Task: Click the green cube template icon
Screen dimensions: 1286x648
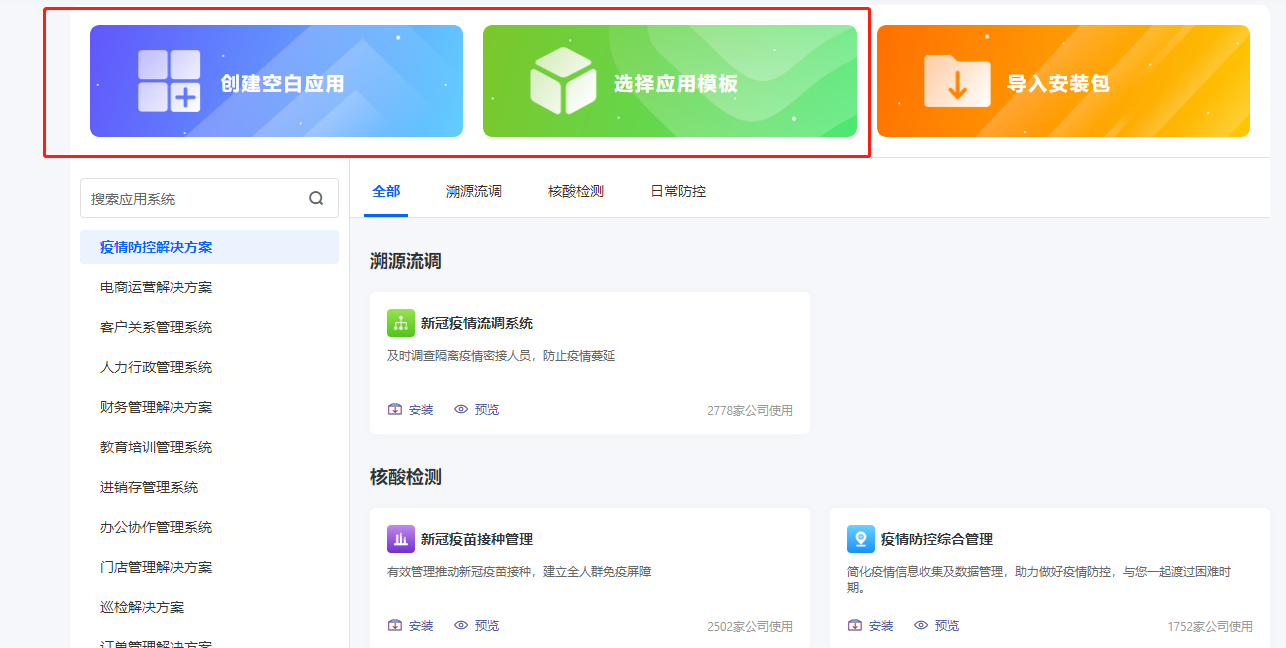Action: [x=562, y=81]
